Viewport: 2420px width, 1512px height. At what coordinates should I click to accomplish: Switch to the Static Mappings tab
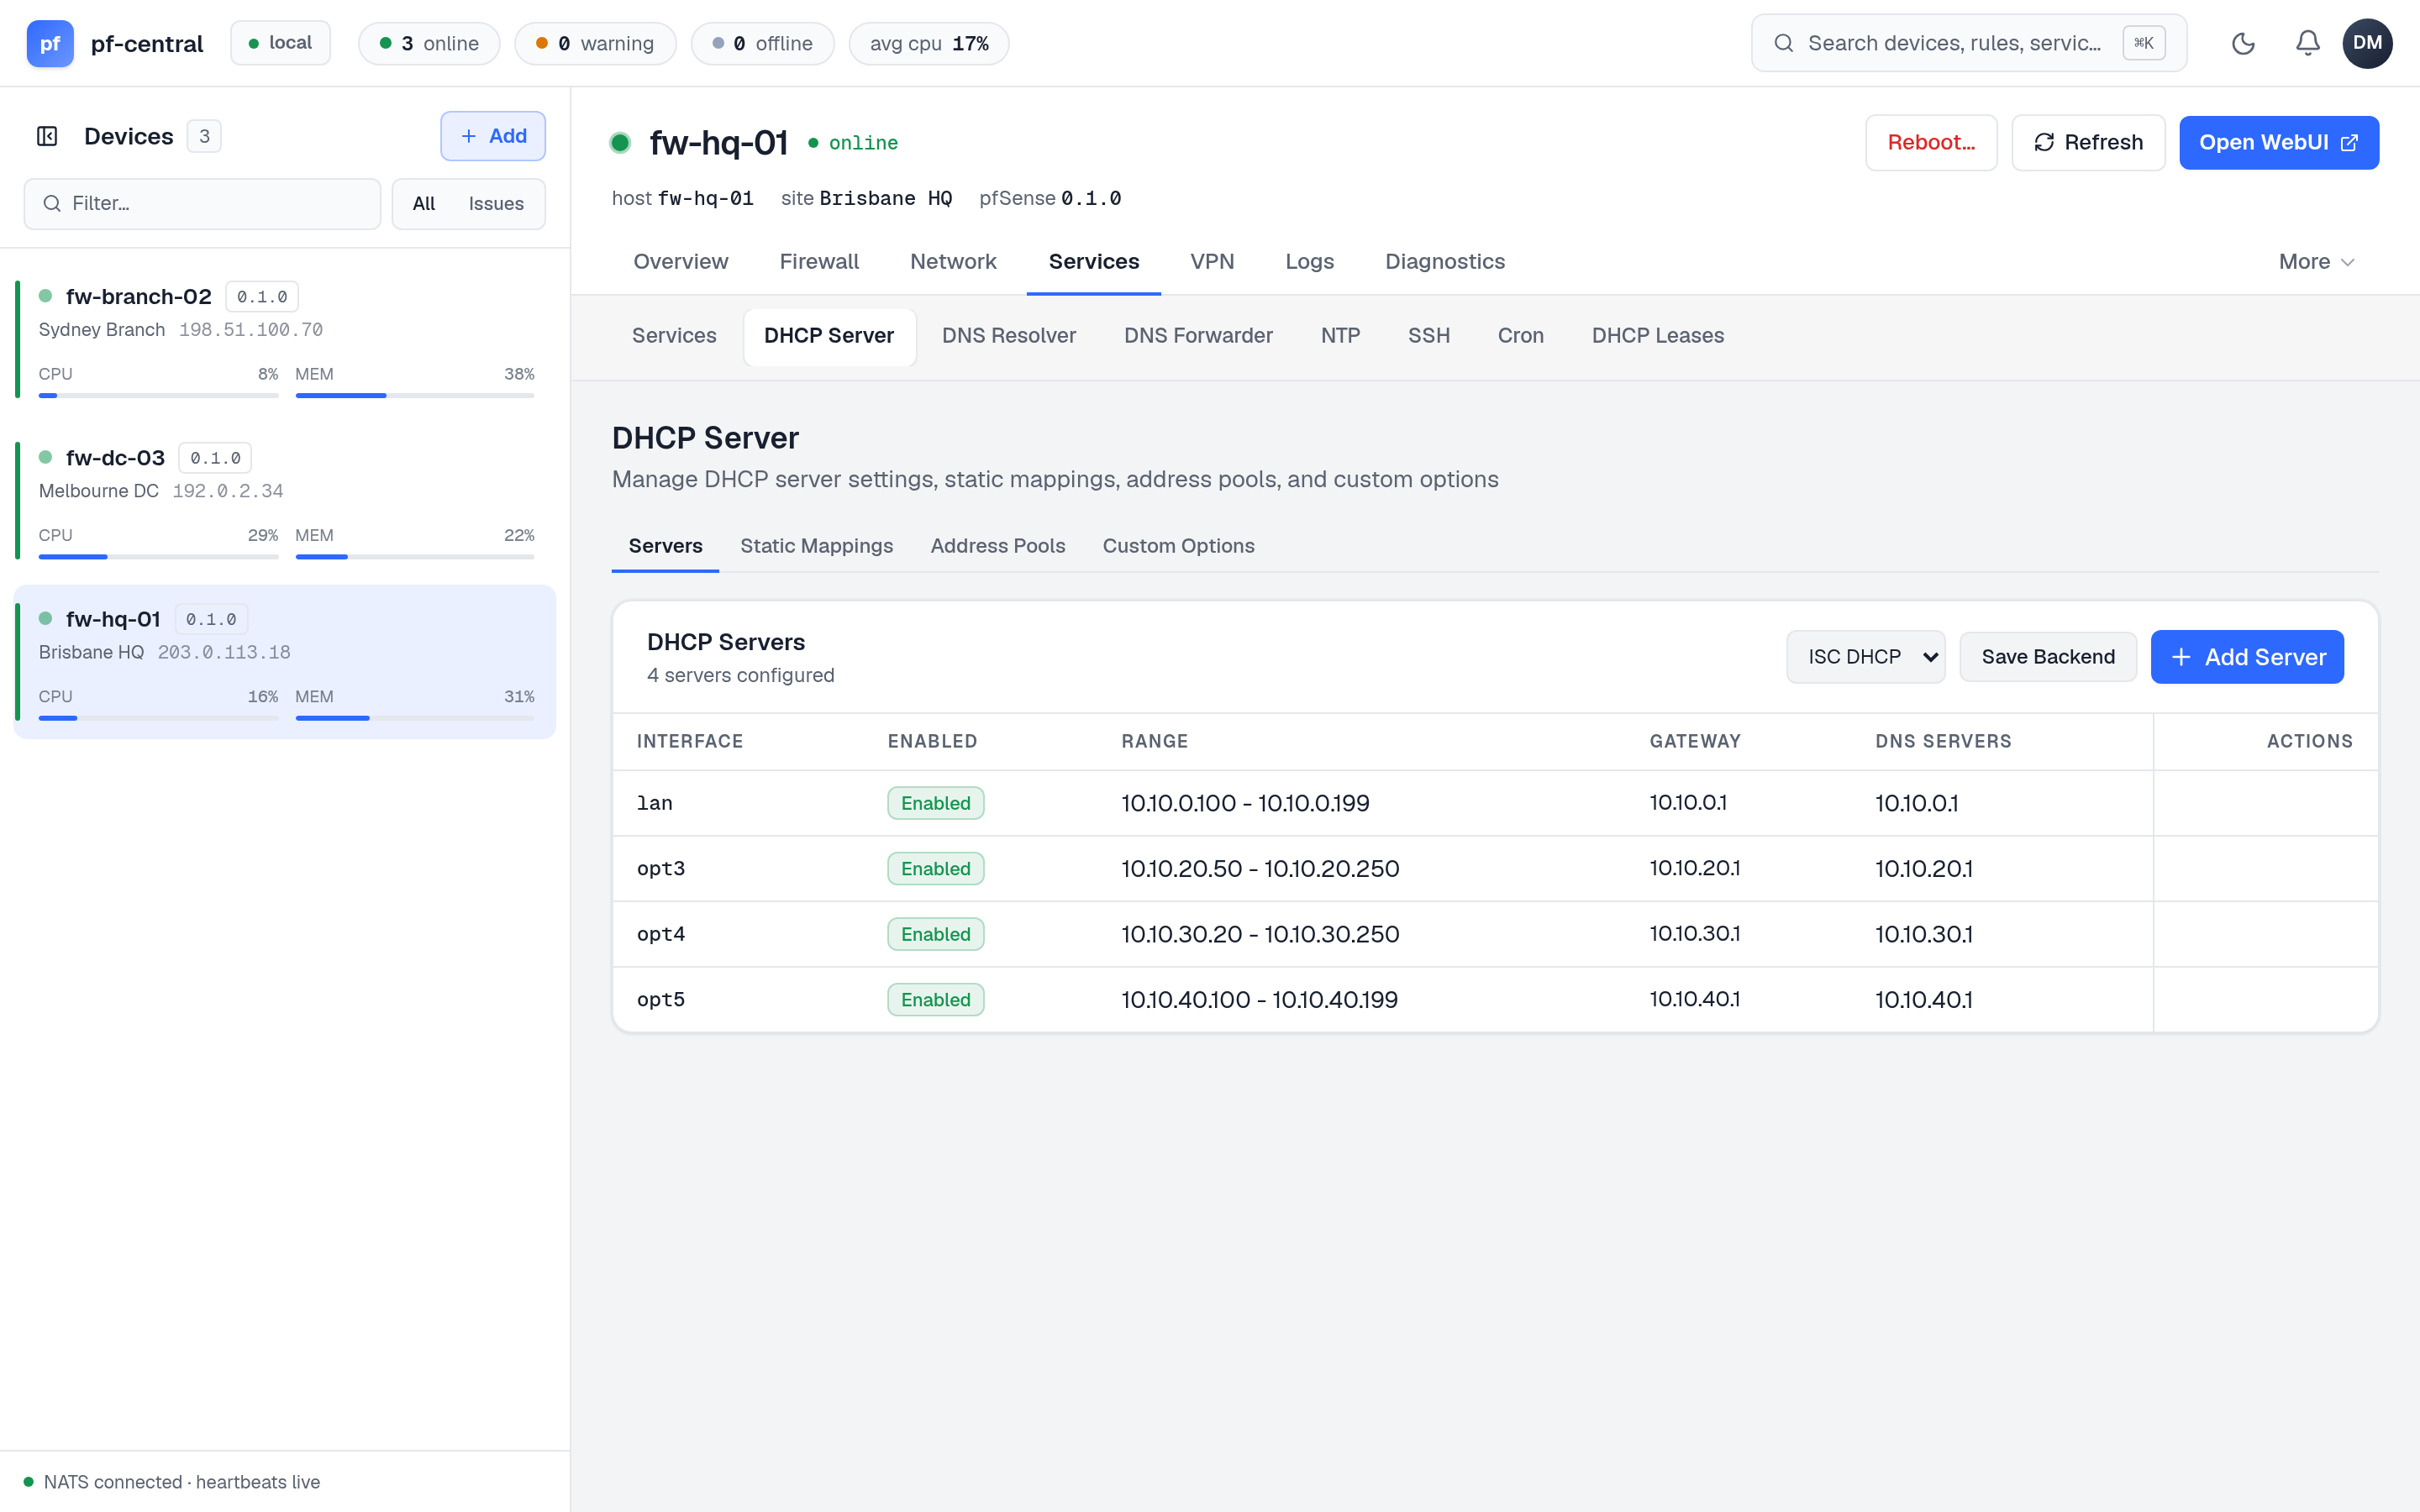[x=816, y=546]
